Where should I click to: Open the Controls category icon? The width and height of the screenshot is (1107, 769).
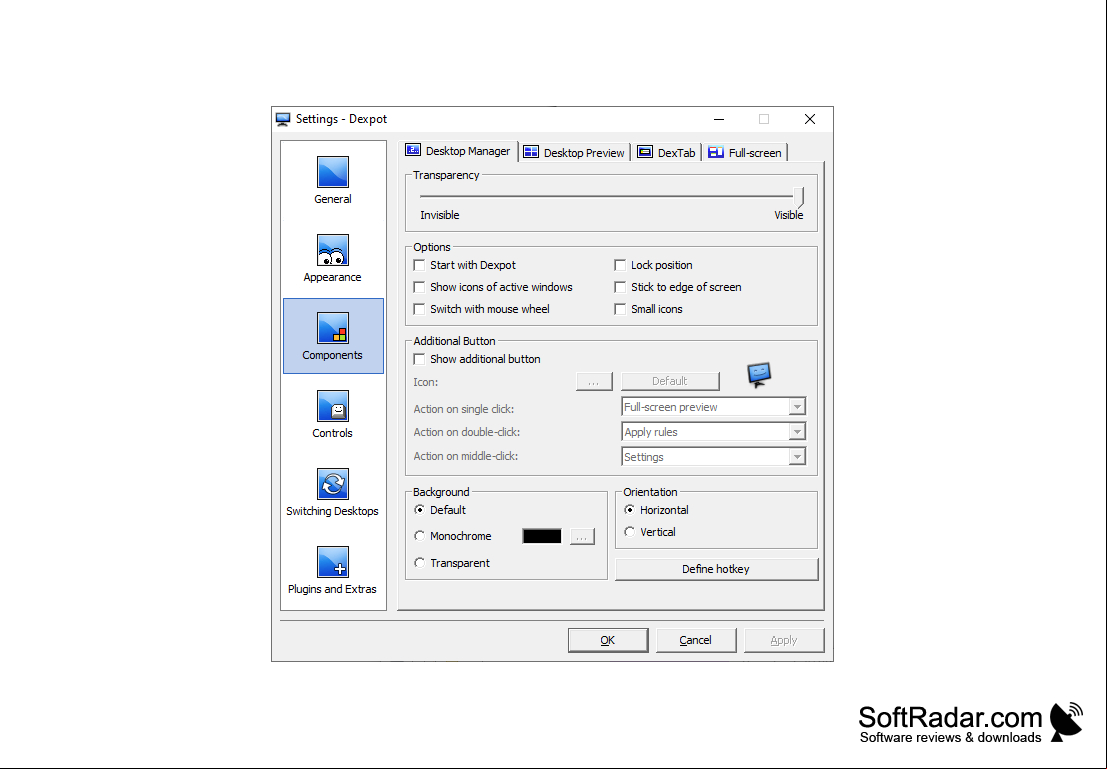pos(333,407)
